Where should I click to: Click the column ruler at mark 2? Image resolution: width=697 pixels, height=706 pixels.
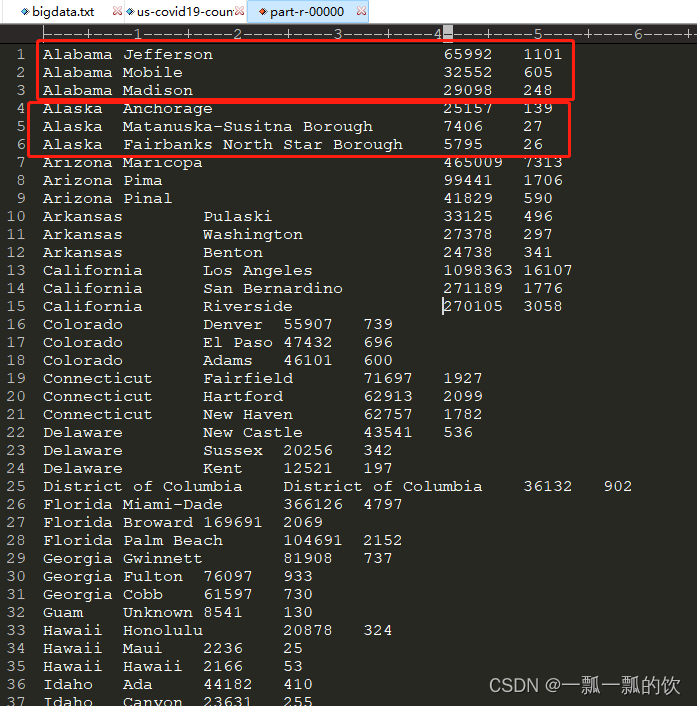[x=238, y=34]
